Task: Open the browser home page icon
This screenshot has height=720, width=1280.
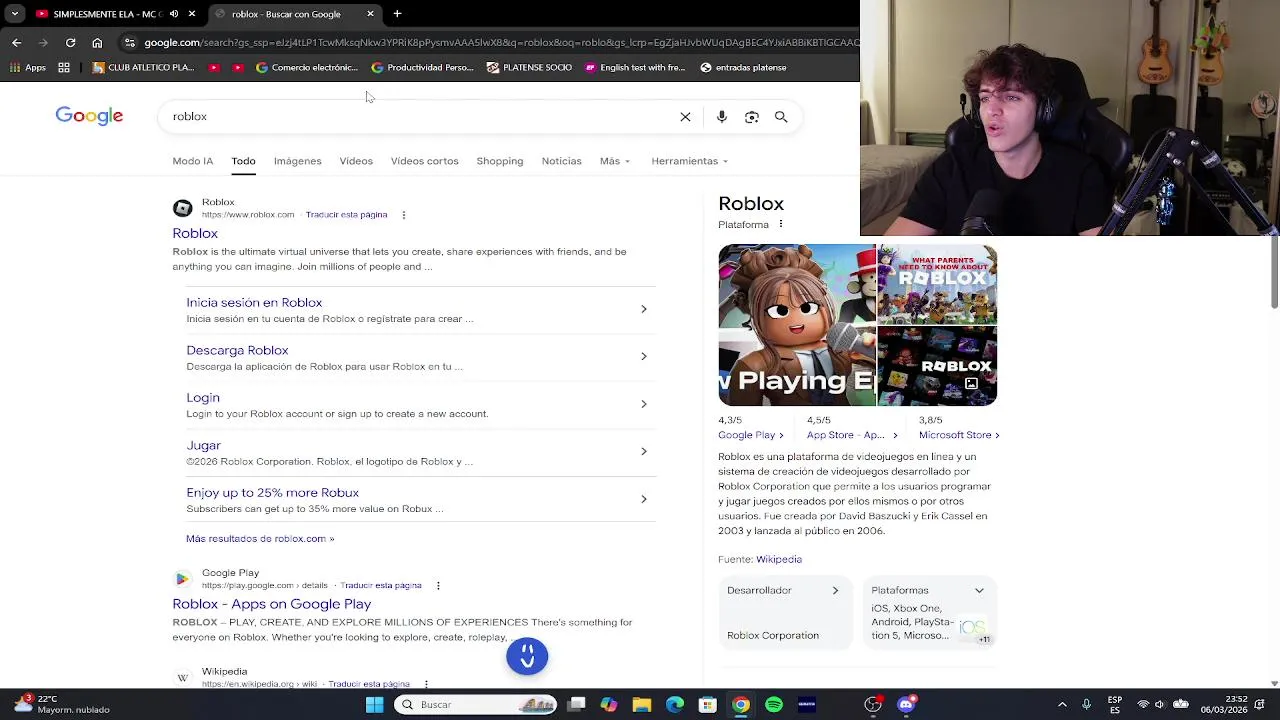Action: click(x=97, y=42)
